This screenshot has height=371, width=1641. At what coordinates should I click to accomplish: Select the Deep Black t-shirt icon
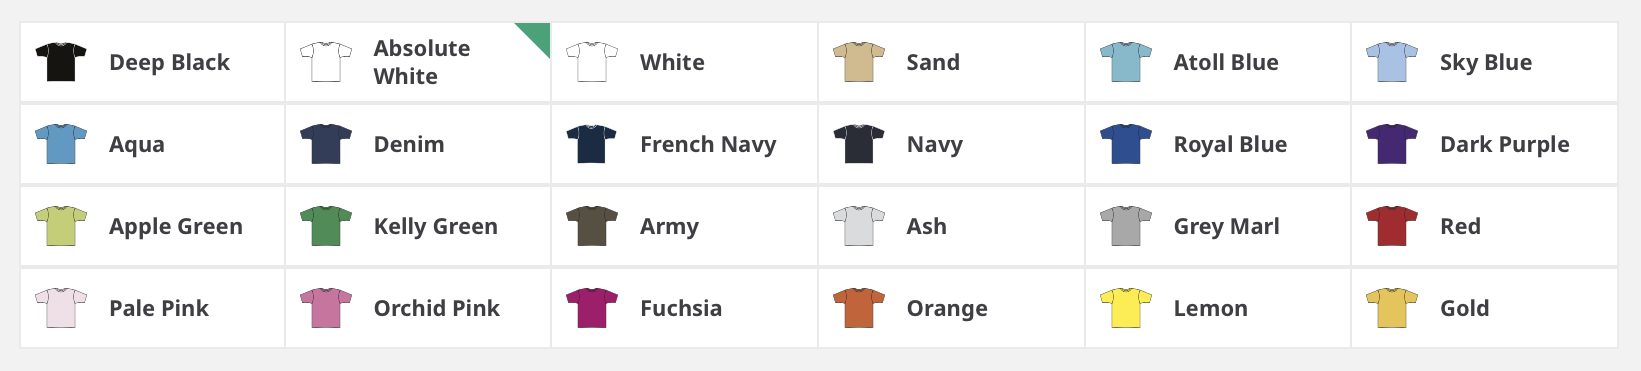pos(60,62)
